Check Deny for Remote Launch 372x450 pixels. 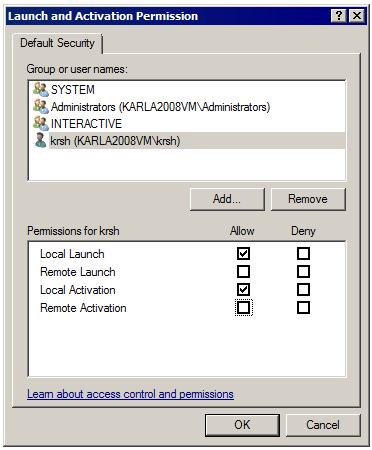coord(303,272)
